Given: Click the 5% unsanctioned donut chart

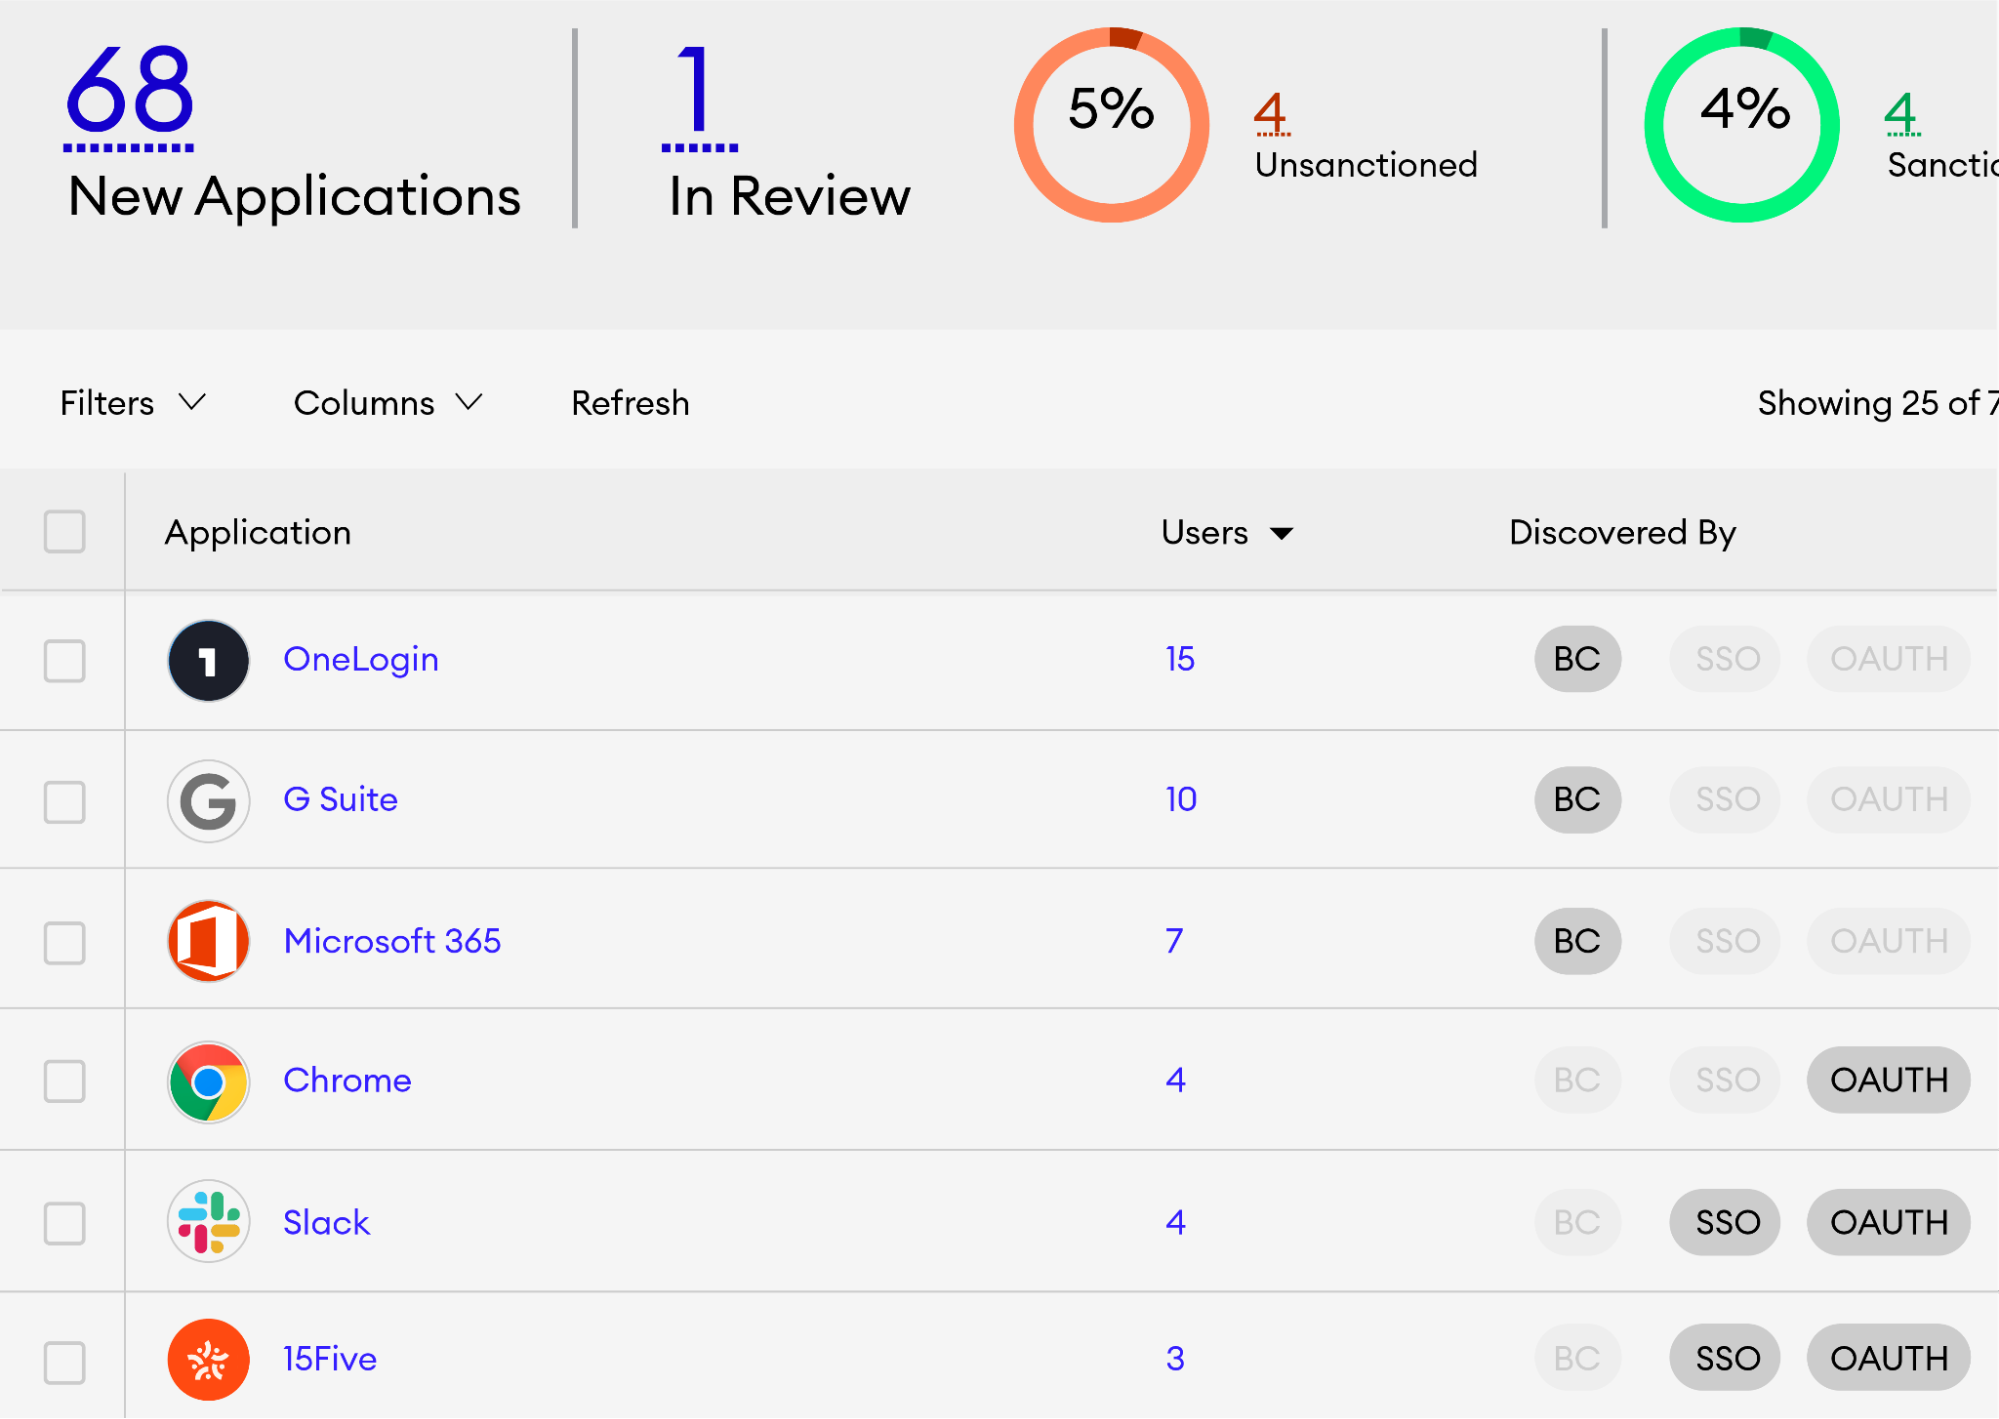Looking at the screenshot, I should [1112, 125].
